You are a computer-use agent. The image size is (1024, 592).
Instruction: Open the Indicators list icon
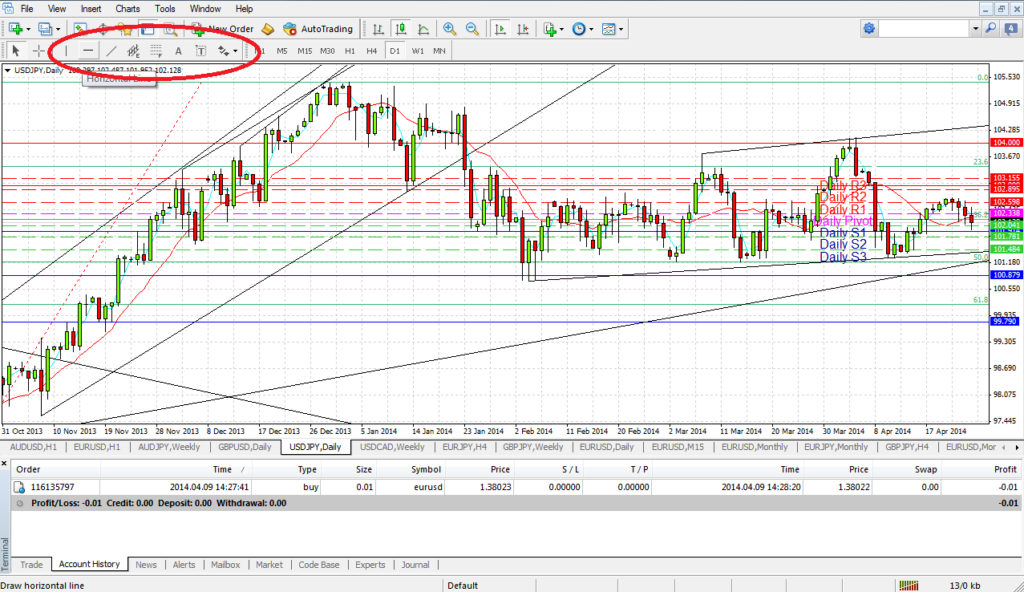(x=549, y=29)
